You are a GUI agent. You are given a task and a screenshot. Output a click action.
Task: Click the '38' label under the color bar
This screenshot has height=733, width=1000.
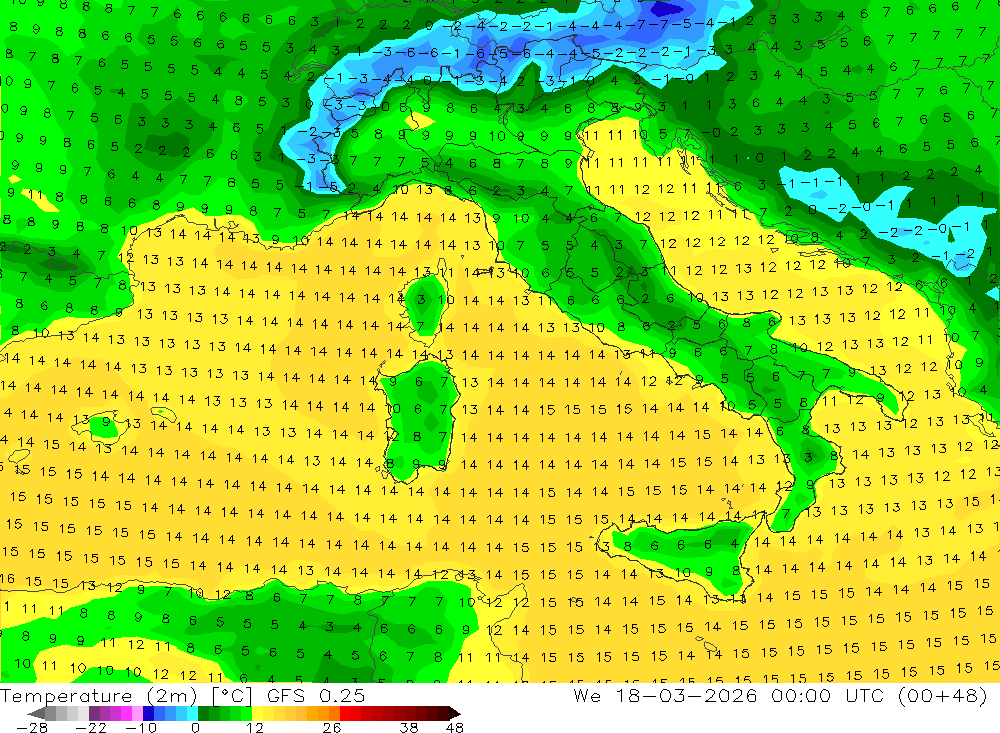pos(409,728)
